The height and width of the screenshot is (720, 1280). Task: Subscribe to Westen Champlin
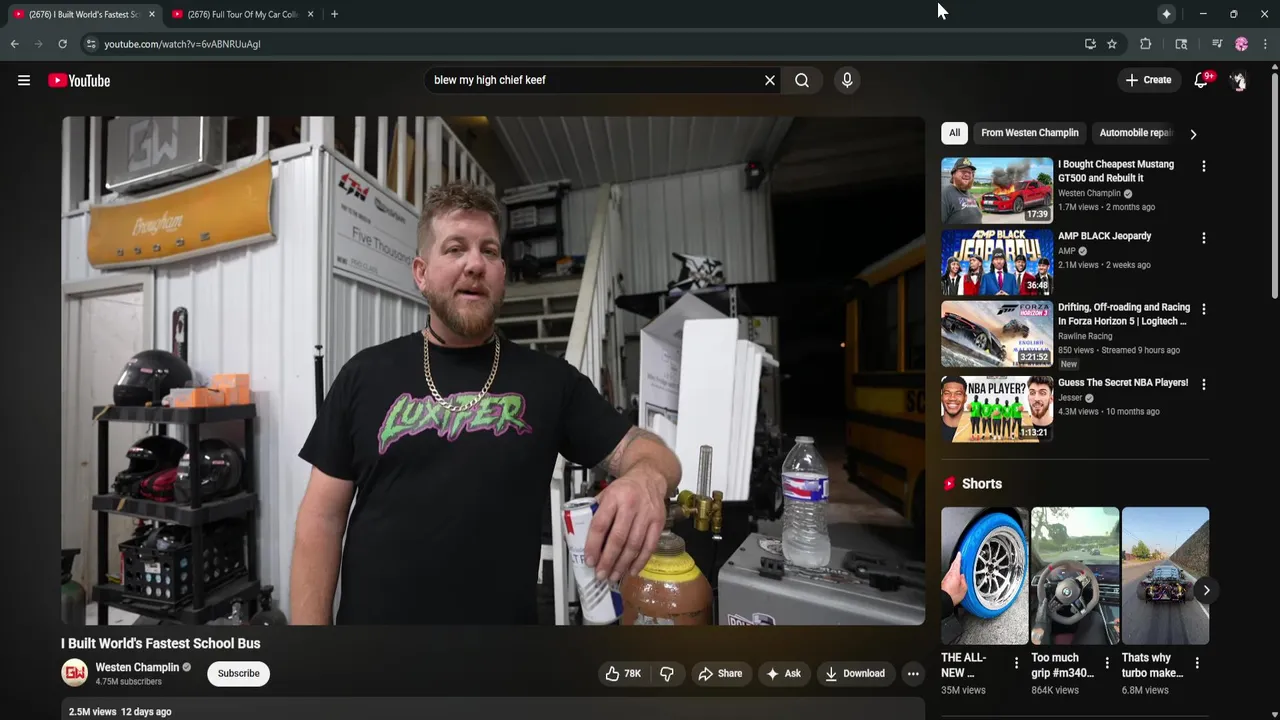click(x=239, y=674)
